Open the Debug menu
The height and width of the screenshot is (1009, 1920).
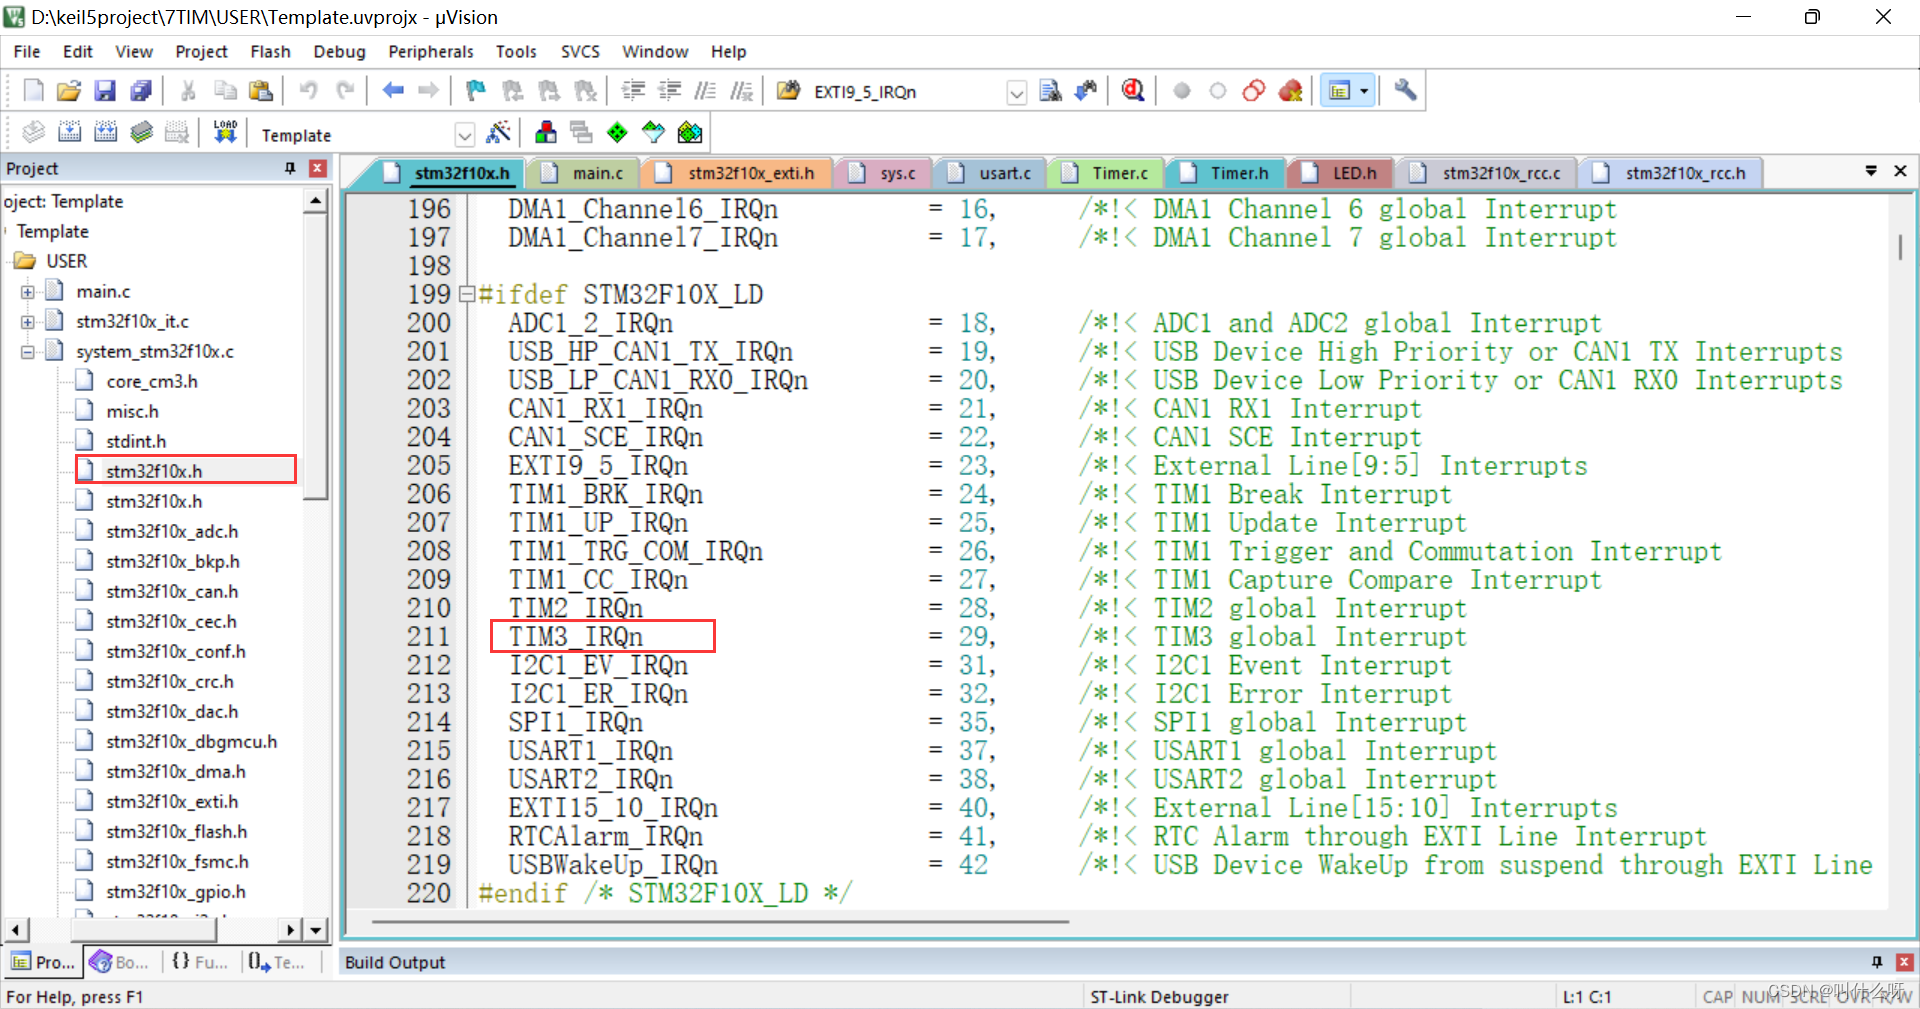pyautogui.click(x=339, y=51)
